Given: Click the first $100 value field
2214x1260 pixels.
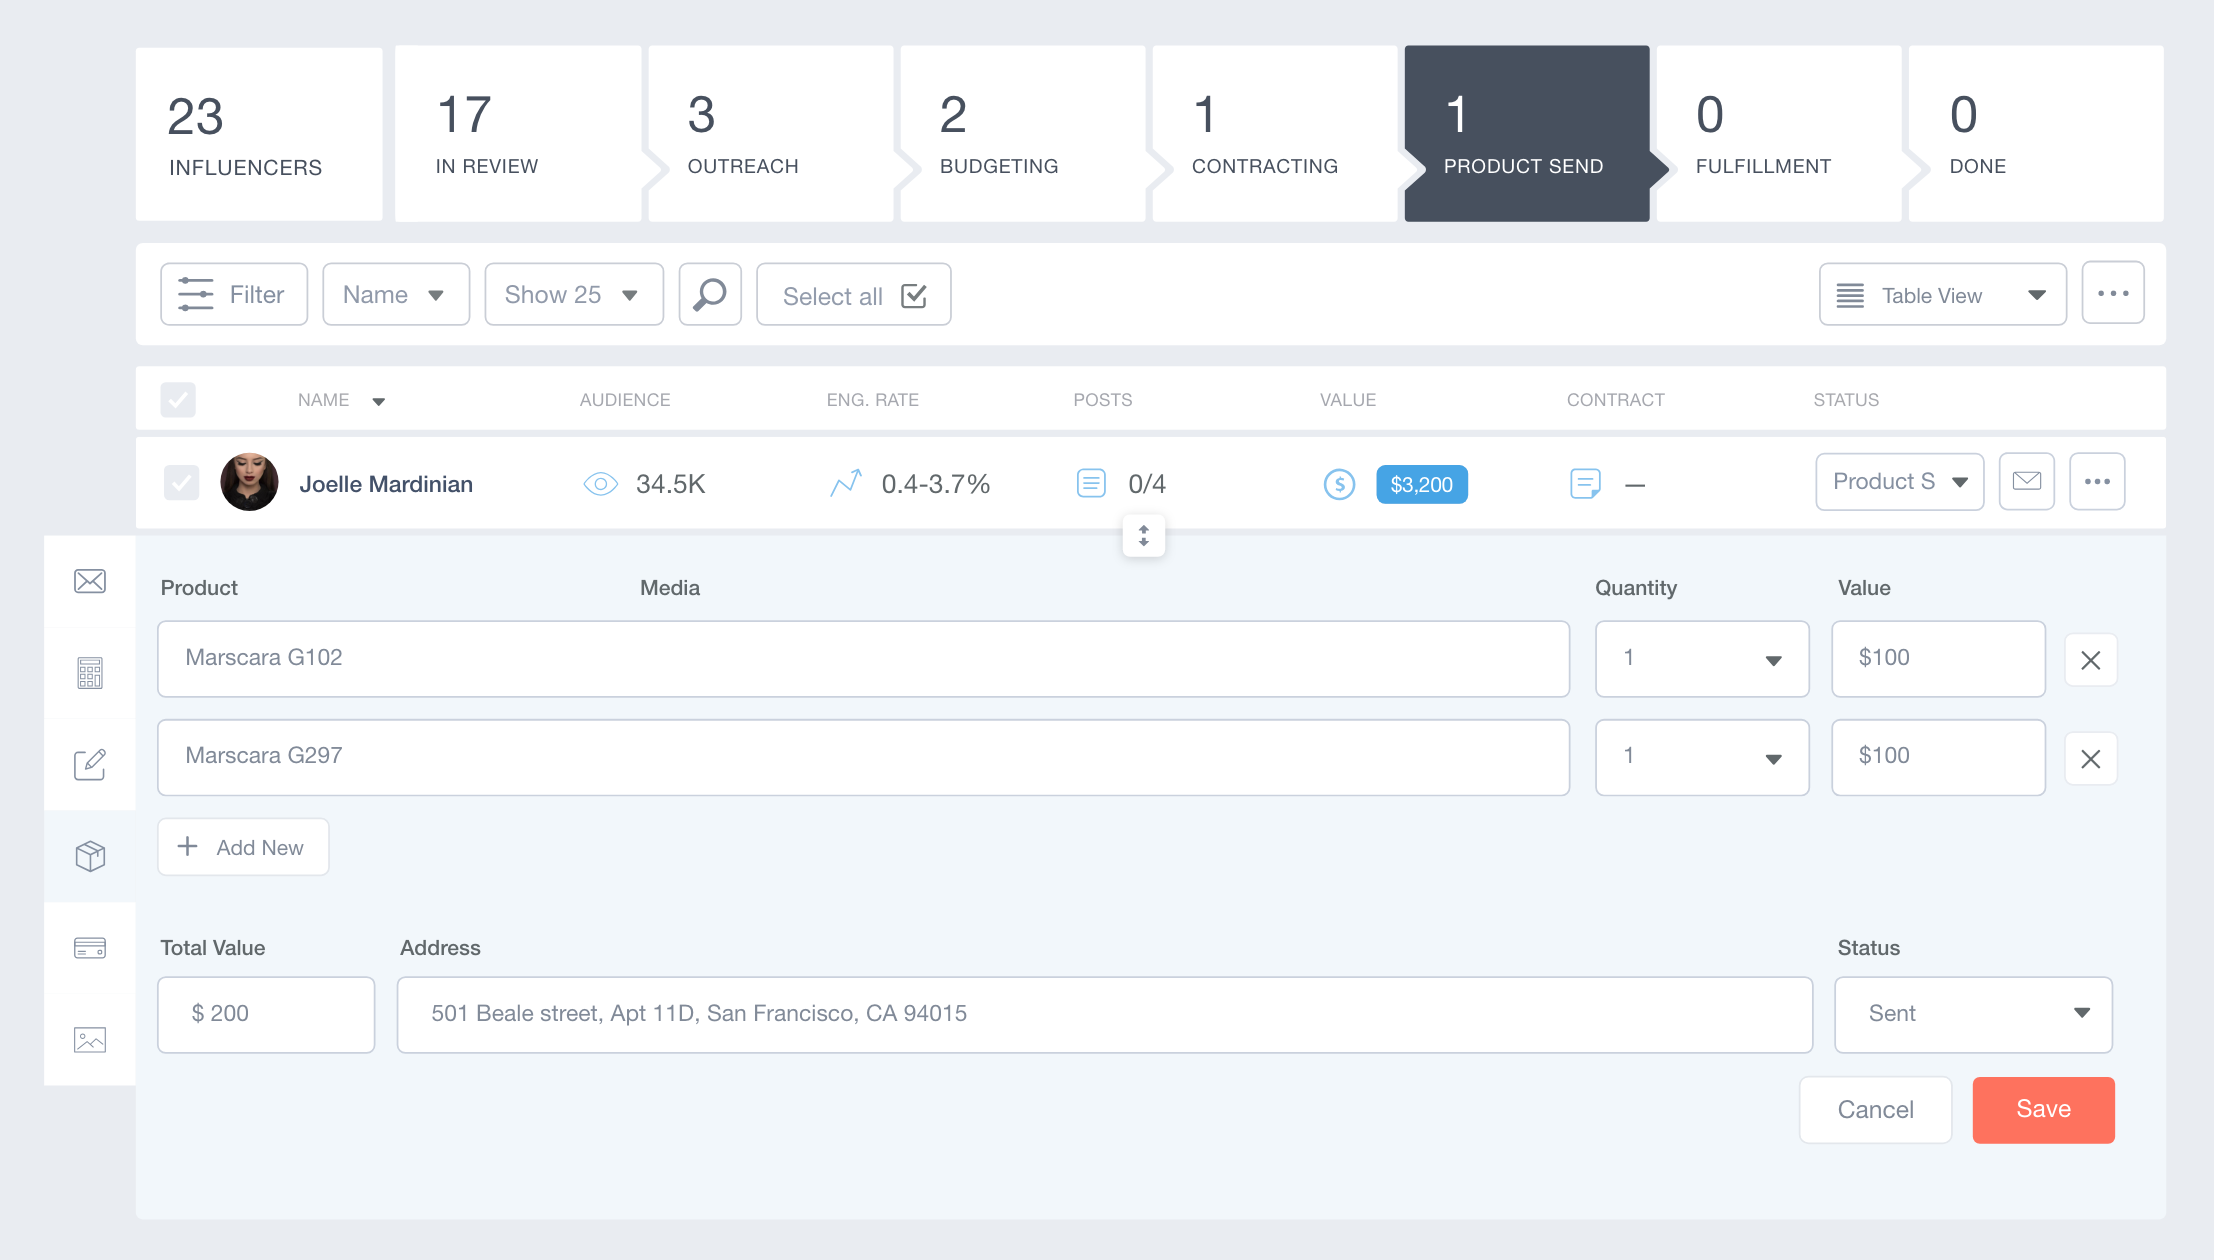Looking at the screenshot, I should (x=1938, y=659).
